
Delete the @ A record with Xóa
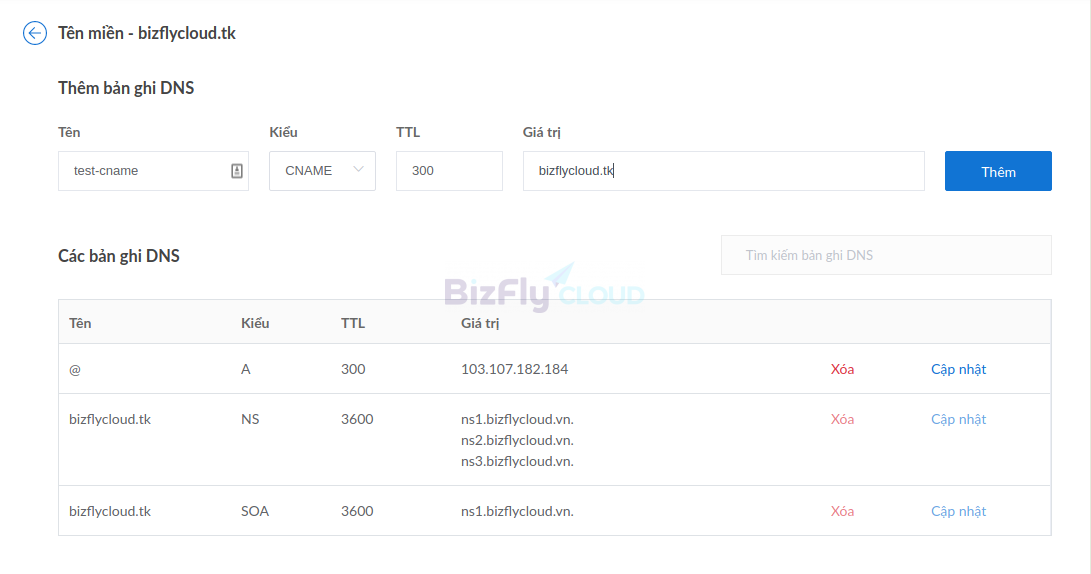[842, 369]
